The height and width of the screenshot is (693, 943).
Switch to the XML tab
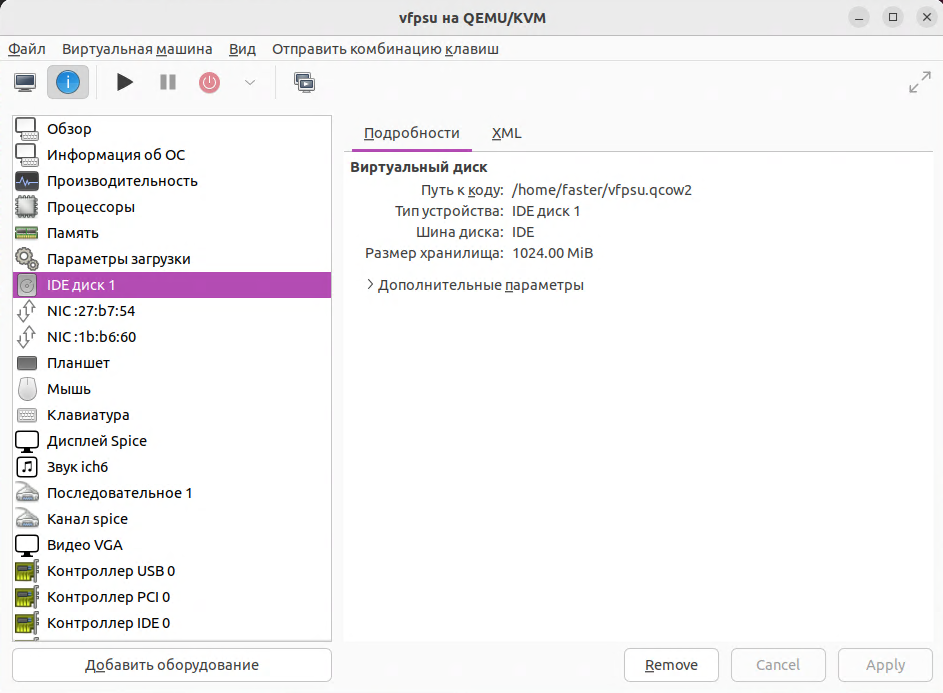[506, 133]
